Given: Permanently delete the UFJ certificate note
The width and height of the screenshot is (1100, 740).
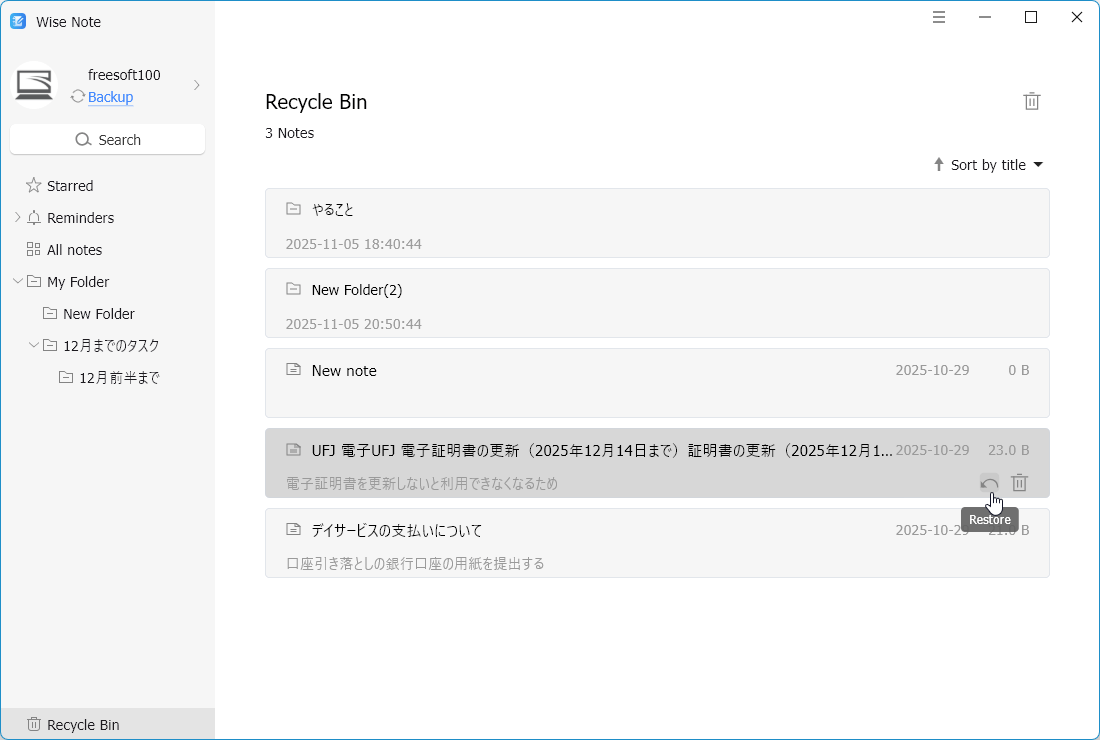Looking at the screenshot, I should coord(1019,483).
